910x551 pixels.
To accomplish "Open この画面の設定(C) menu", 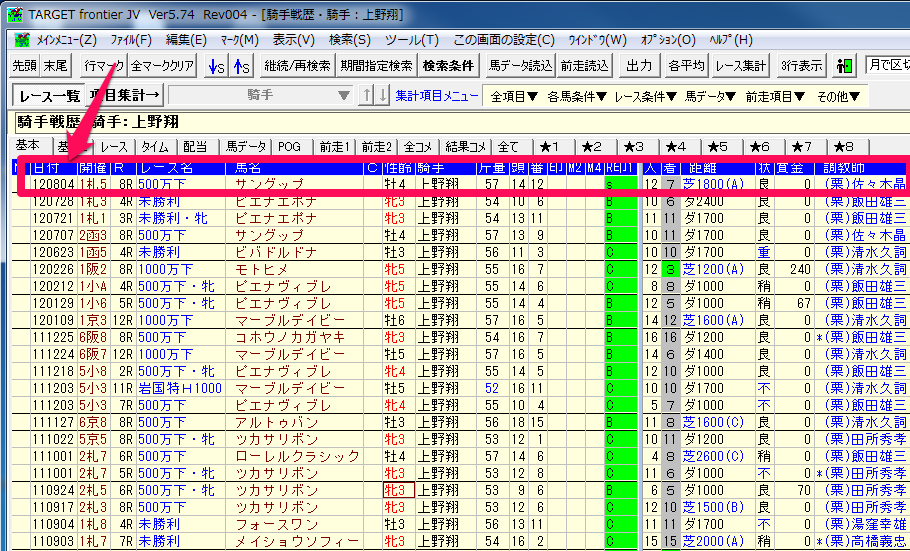I will click(x=504, y=40).
